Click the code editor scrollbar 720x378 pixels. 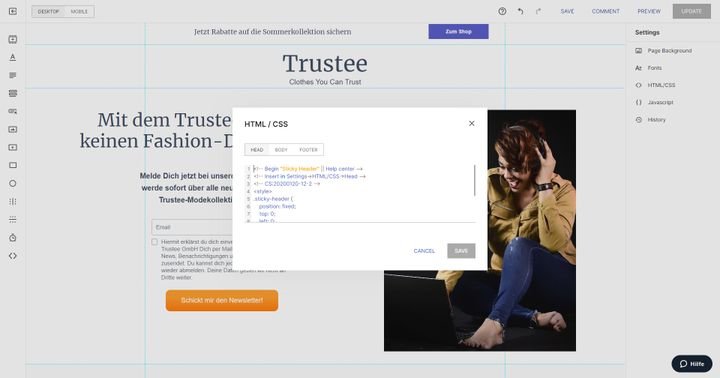click(474, 181)
